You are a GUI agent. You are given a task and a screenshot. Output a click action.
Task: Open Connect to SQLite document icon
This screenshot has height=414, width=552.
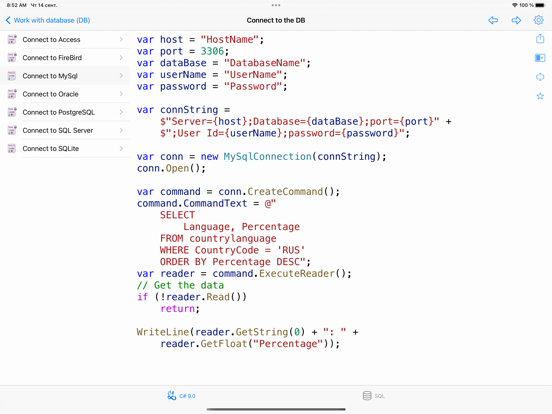(x=12, y=149)
